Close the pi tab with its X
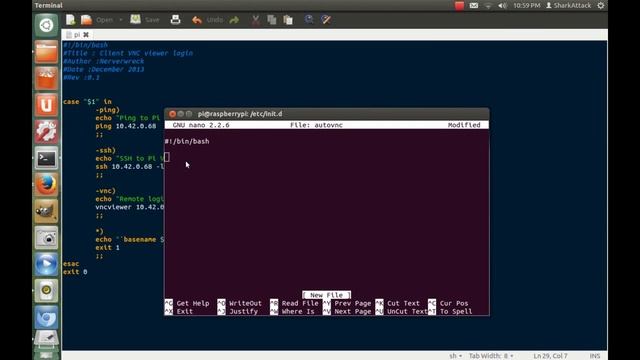This screenshot has width=640, height=360. [x=86, y=35]
